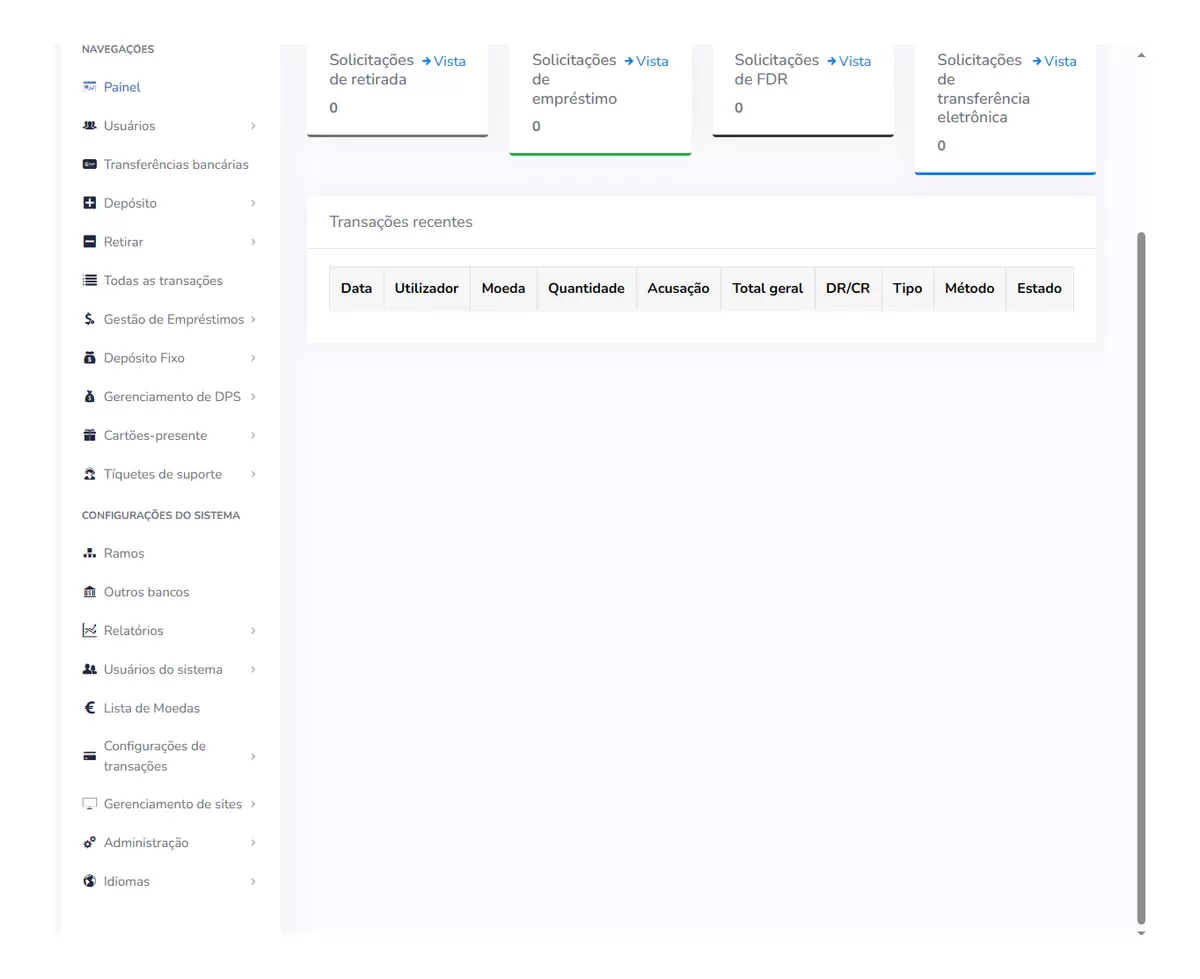This screenshot has height=979, width=1200.
Task: Open Vista link for Solicitações de FDR
Action: 849,61
